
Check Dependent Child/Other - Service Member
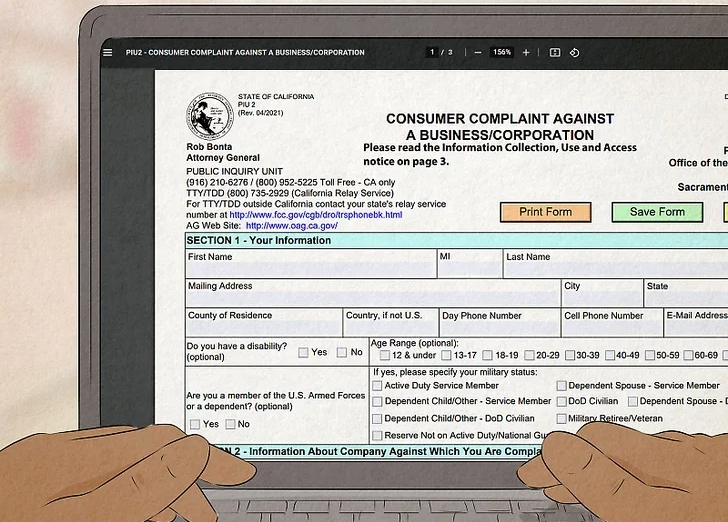(377, 401)
